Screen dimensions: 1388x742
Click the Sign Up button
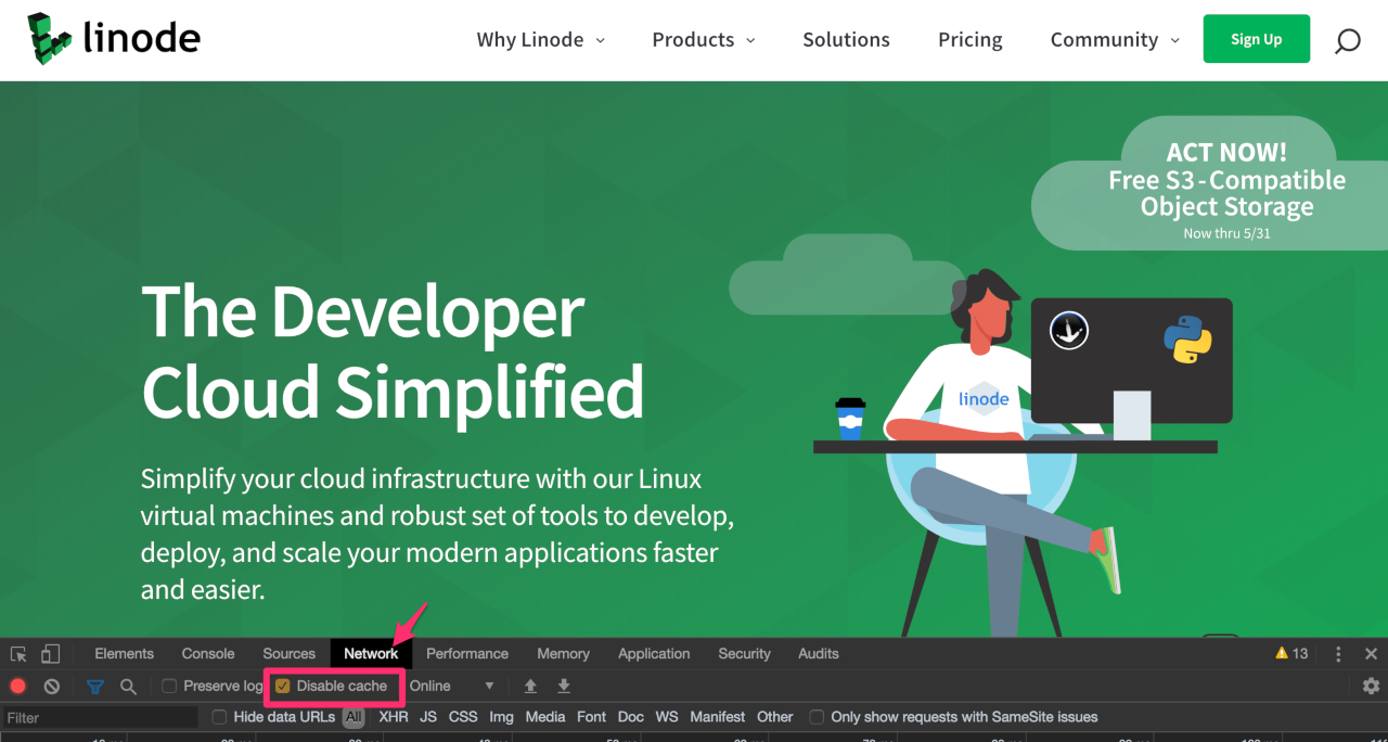(1256, 39)
